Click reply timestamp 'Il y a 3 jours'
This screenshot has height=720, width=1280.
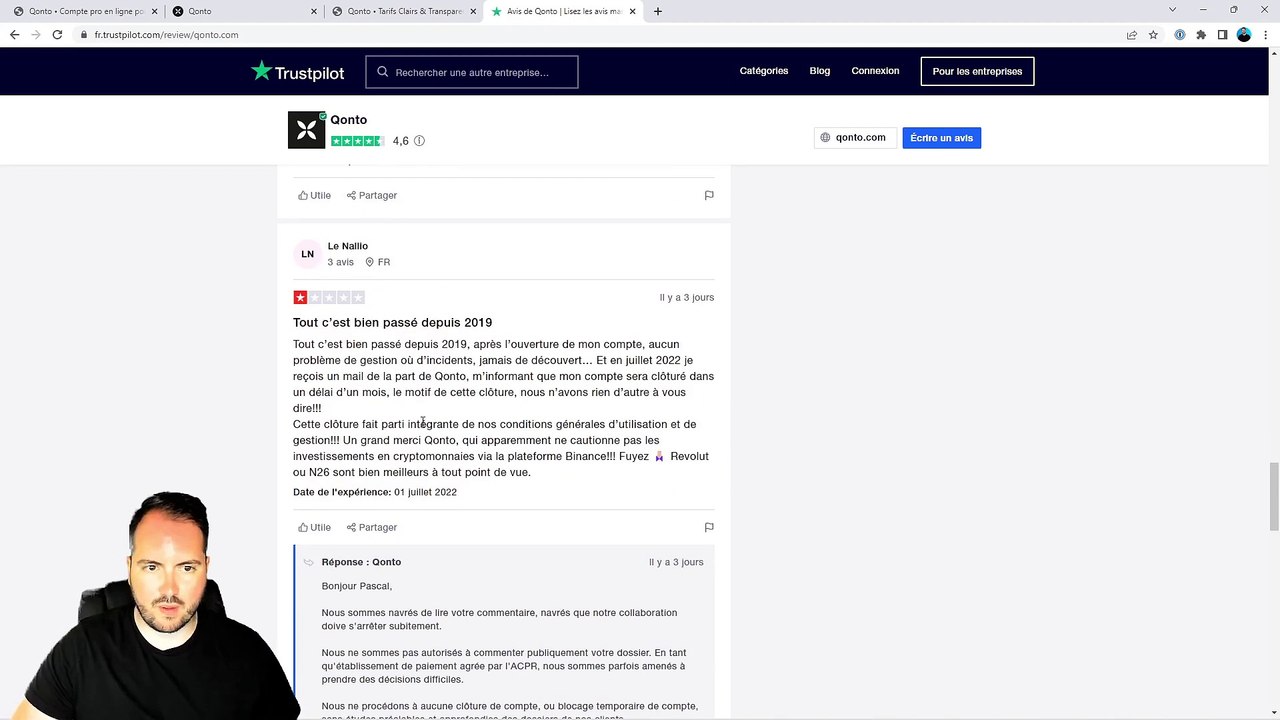pos(676,562)
